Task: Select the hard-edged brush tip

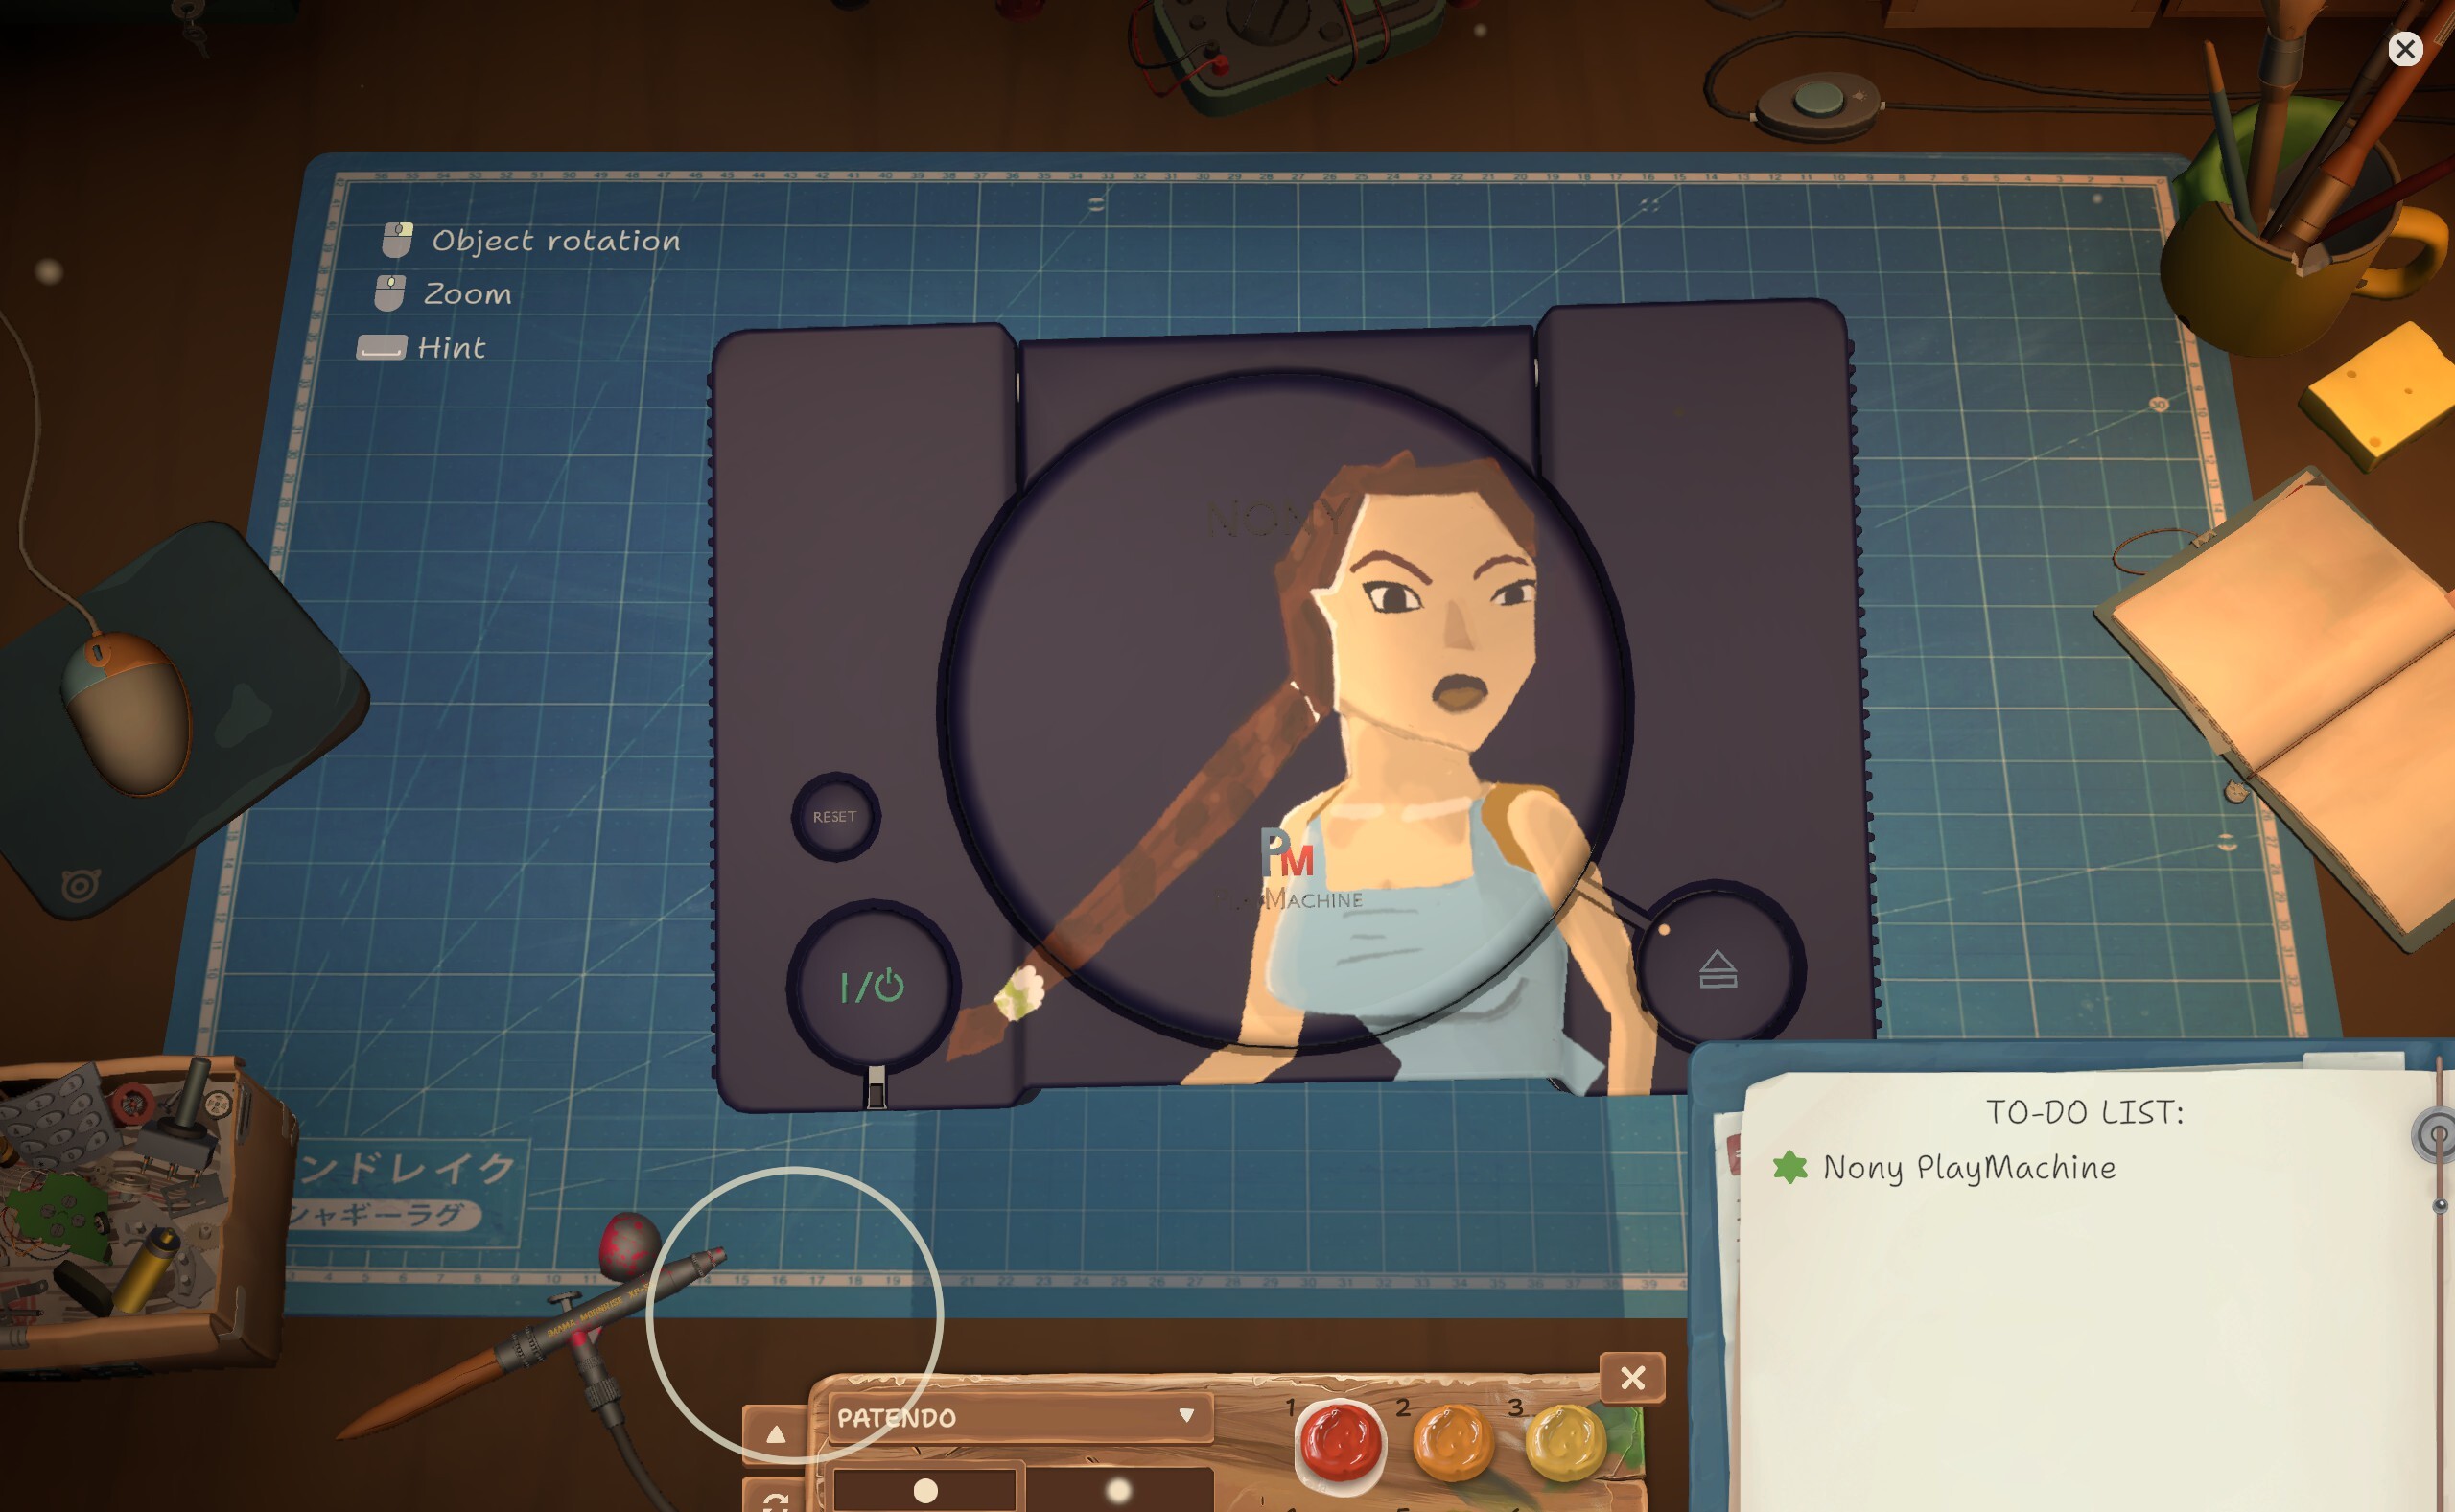Action: click(x=925, y=1490)
